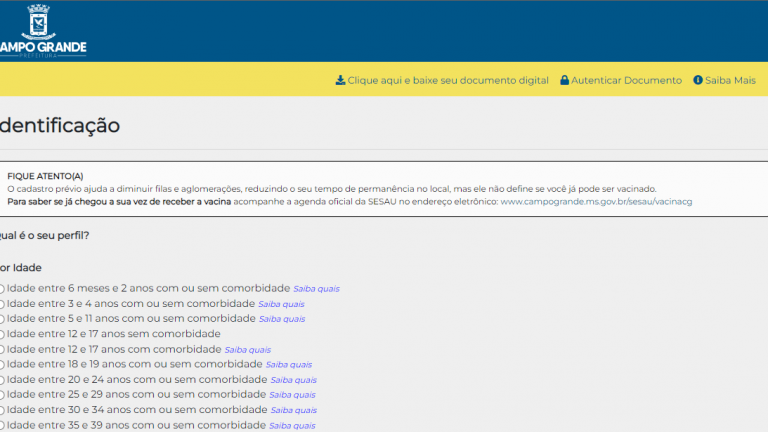Choose 'Idade entre 12 e 17 anos com comorbidade'
The width and height of the screenshot is (768, 432).
pyautogui.click(x=2, y=350)
